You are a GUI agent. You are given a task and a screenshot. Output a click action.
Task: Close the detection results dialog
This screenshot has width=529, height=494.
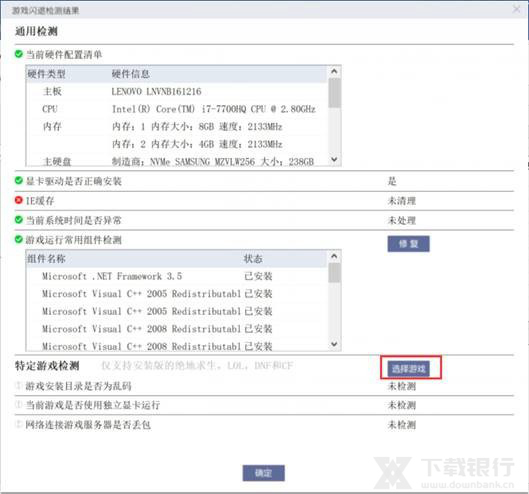517,9
